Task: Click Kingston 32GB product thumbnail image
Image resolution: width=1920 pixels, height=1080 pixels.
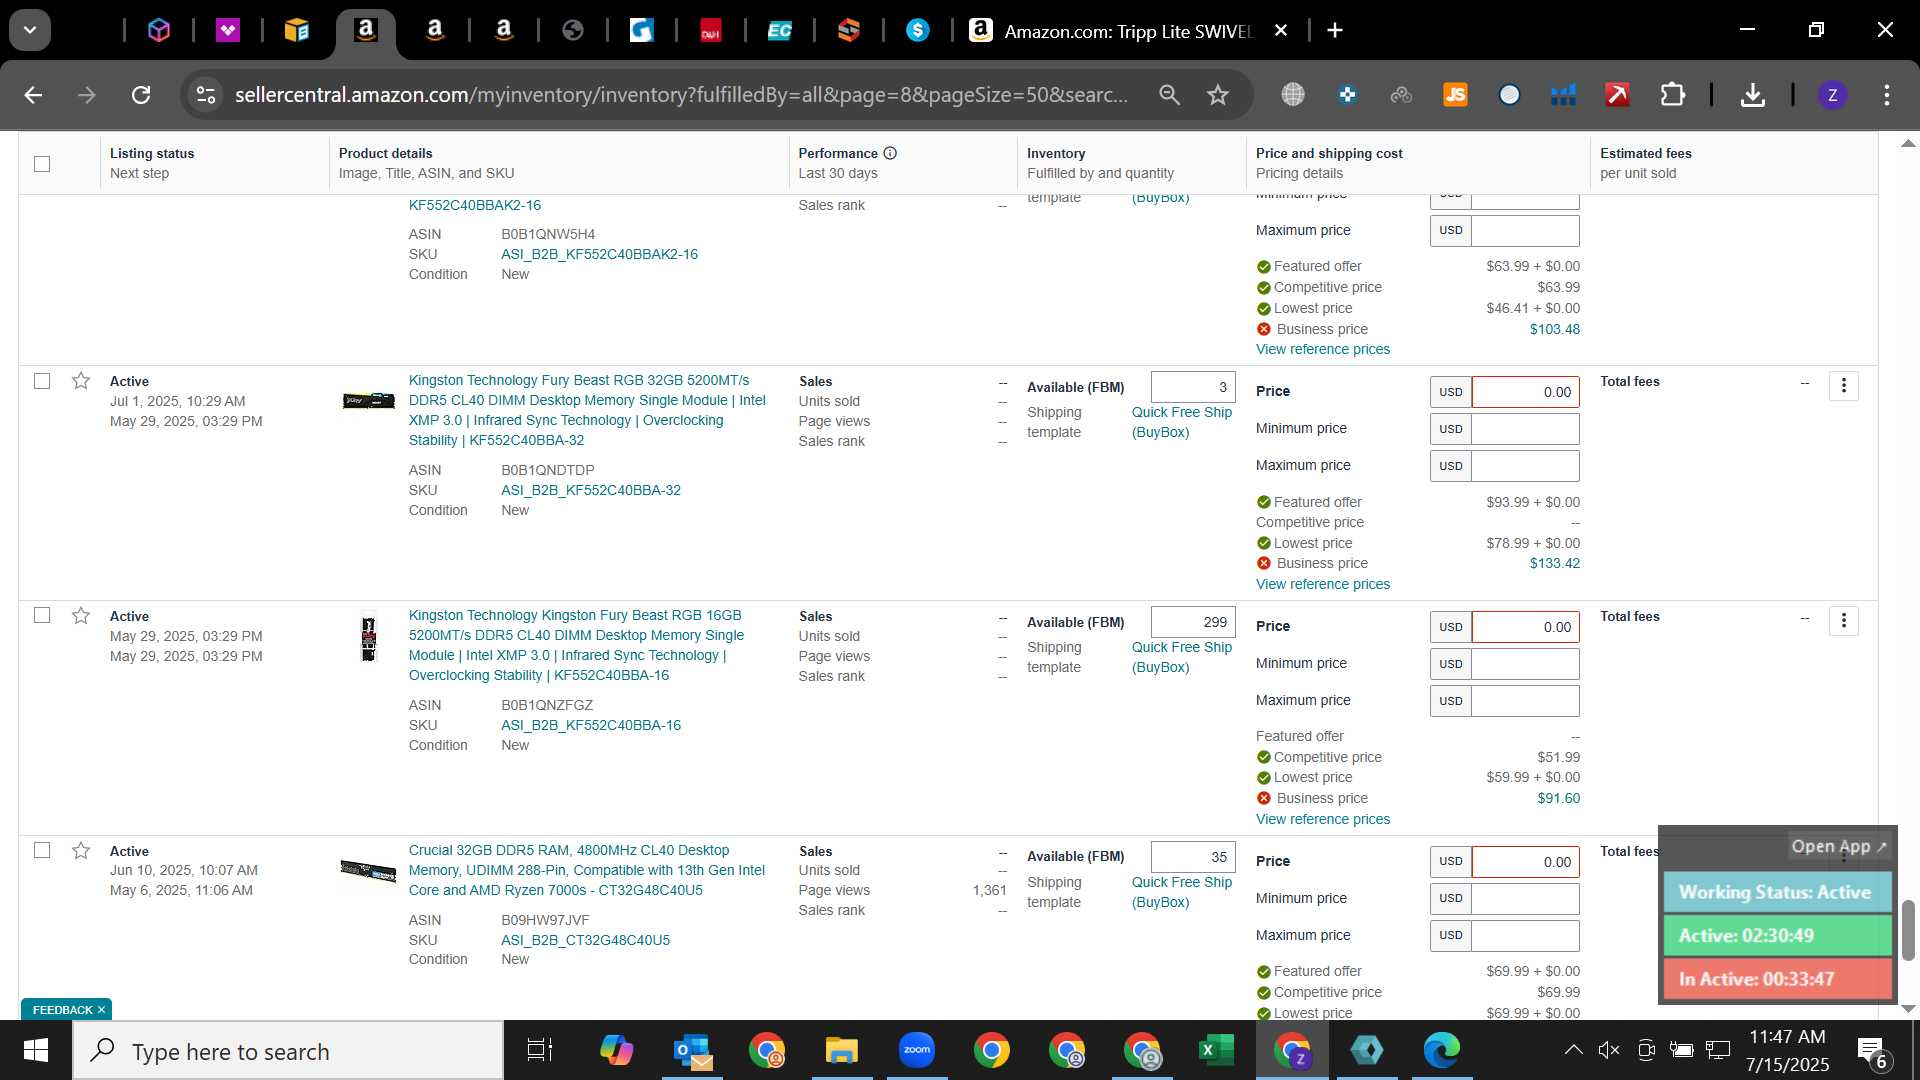Action: point(368,400)
